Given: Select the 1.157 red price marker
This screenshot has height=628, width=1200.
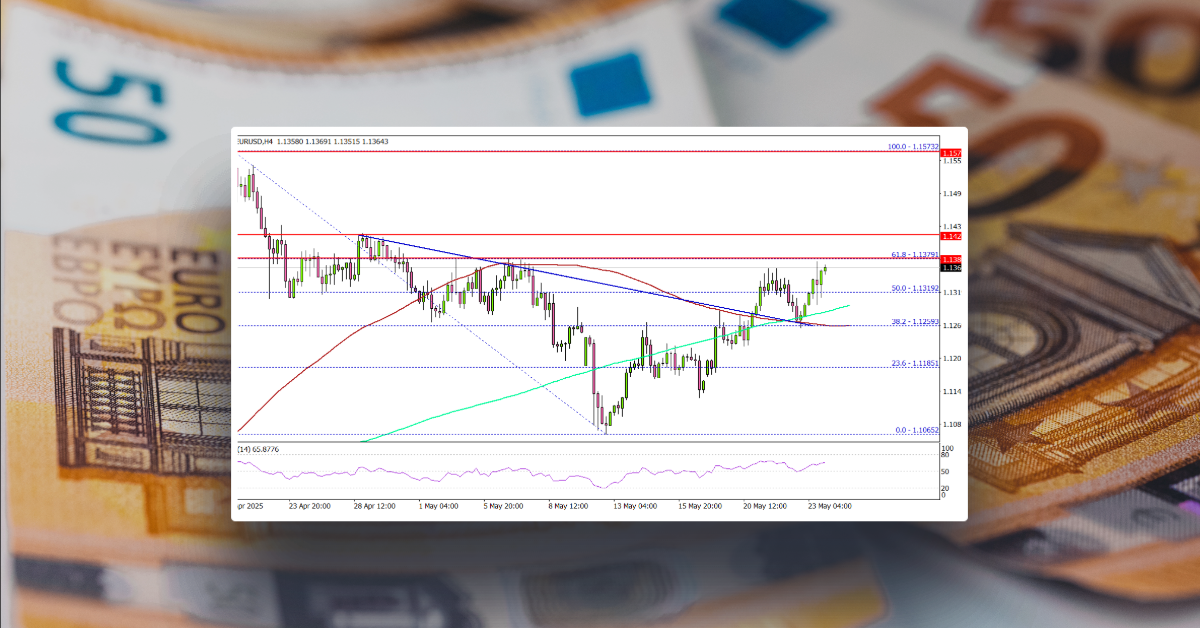Looking at the screenshot, I should click(x=951, y=152).
